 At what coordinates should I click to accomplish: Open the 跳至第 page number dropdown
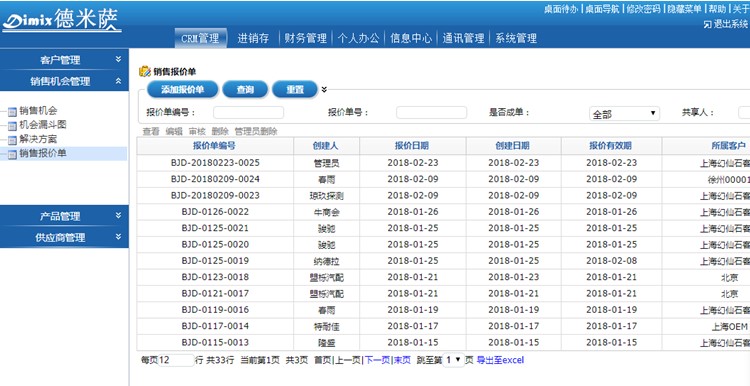(453, 360)
